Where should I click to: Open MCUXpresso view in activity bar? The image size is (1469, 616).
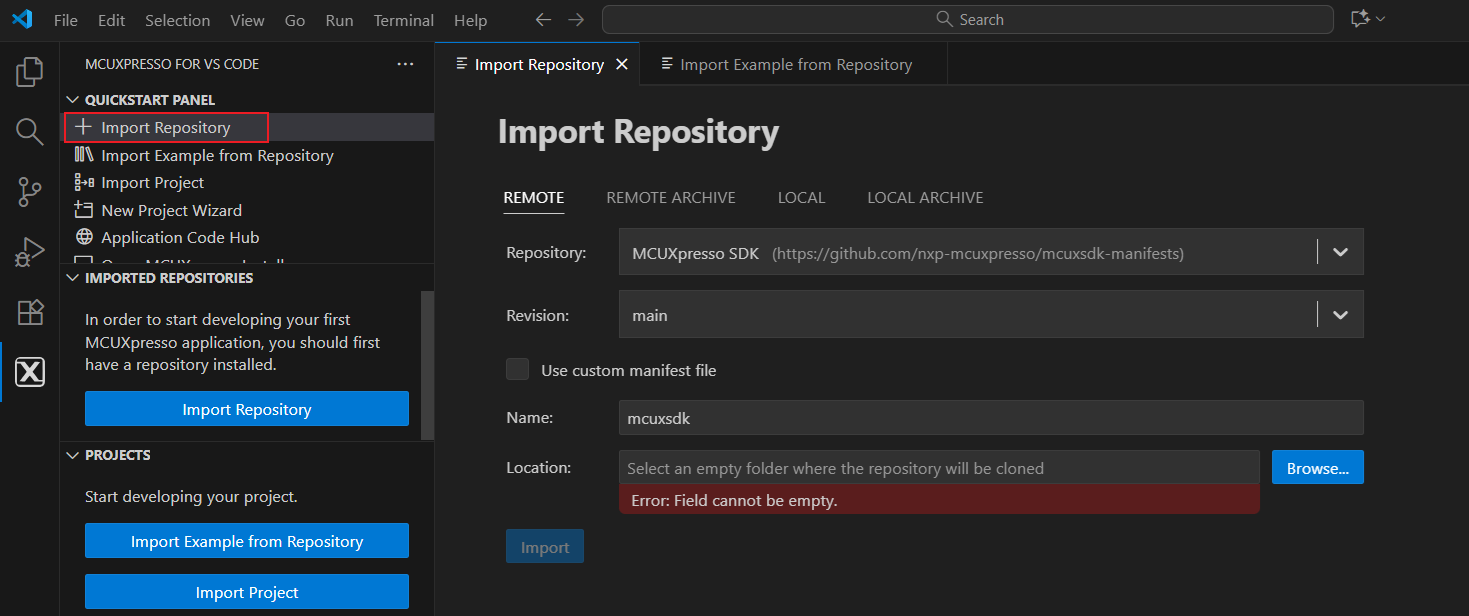click(30, 372)
